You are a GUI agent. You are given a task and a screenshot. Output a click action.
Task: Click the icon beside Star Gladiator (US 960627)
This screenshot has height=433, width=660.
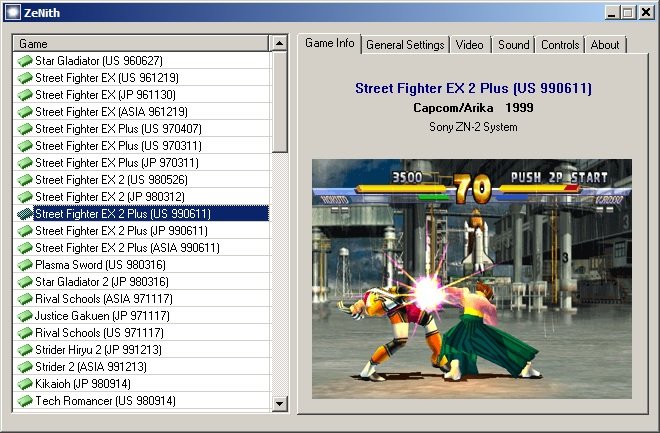tap(25, 61)
